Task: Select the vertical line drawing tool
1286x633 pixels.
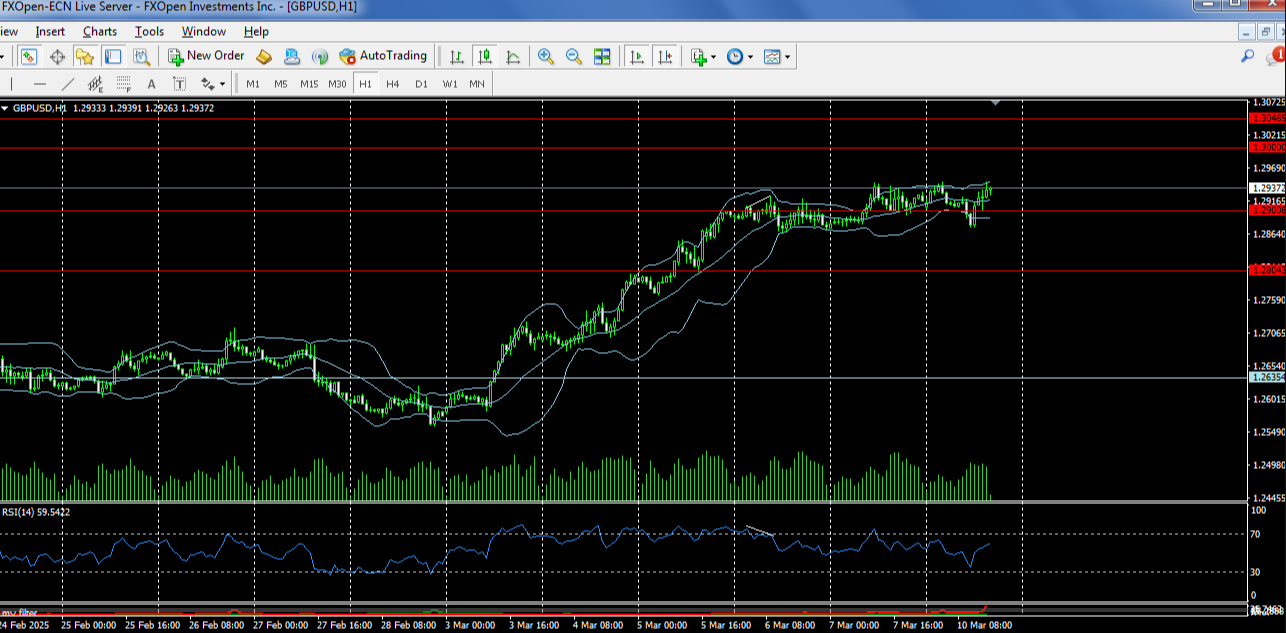Action: 12,84
